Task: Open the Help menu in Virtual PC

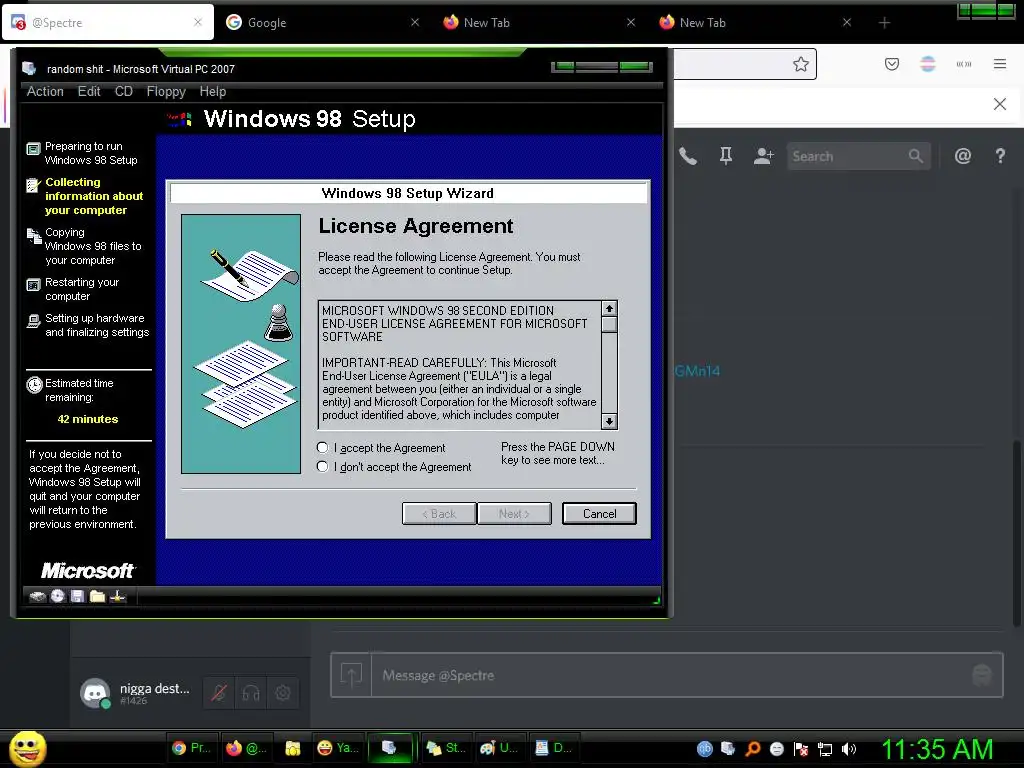Action: tap(212, 91)
